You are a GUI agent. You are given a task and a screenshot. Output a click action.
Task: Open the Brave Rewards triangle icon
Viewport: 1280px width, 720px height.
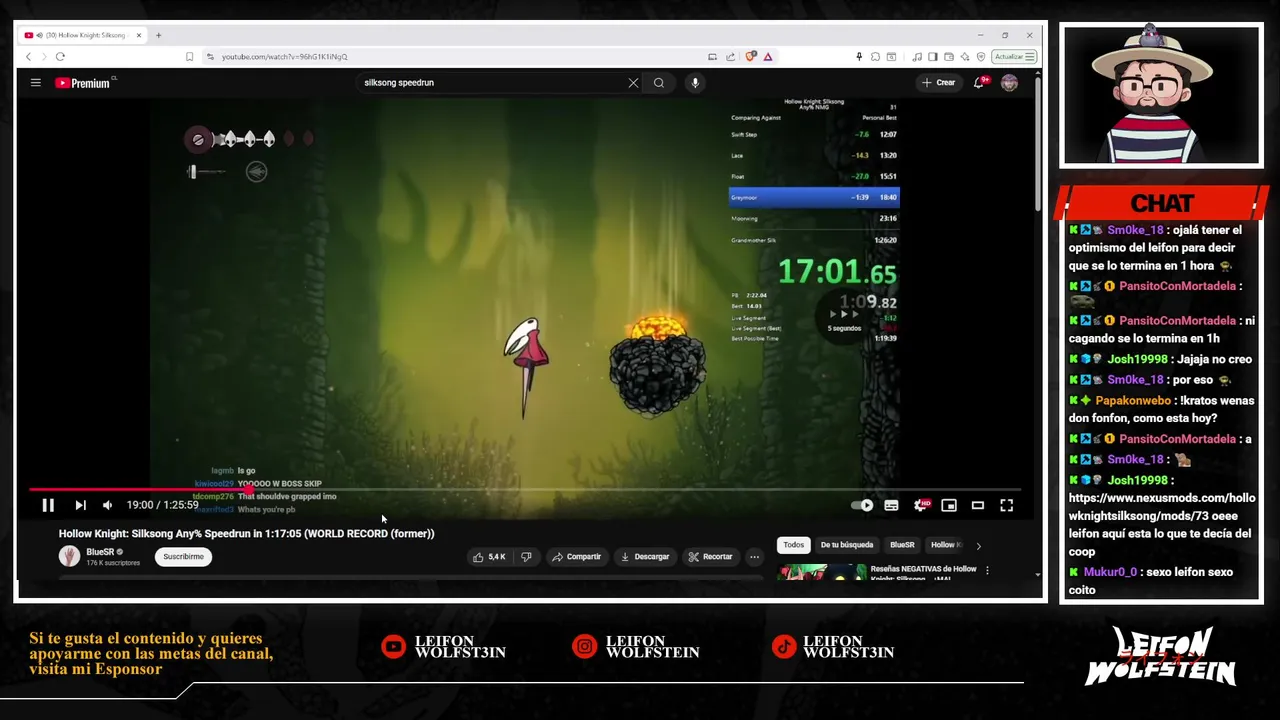(768, 57)
